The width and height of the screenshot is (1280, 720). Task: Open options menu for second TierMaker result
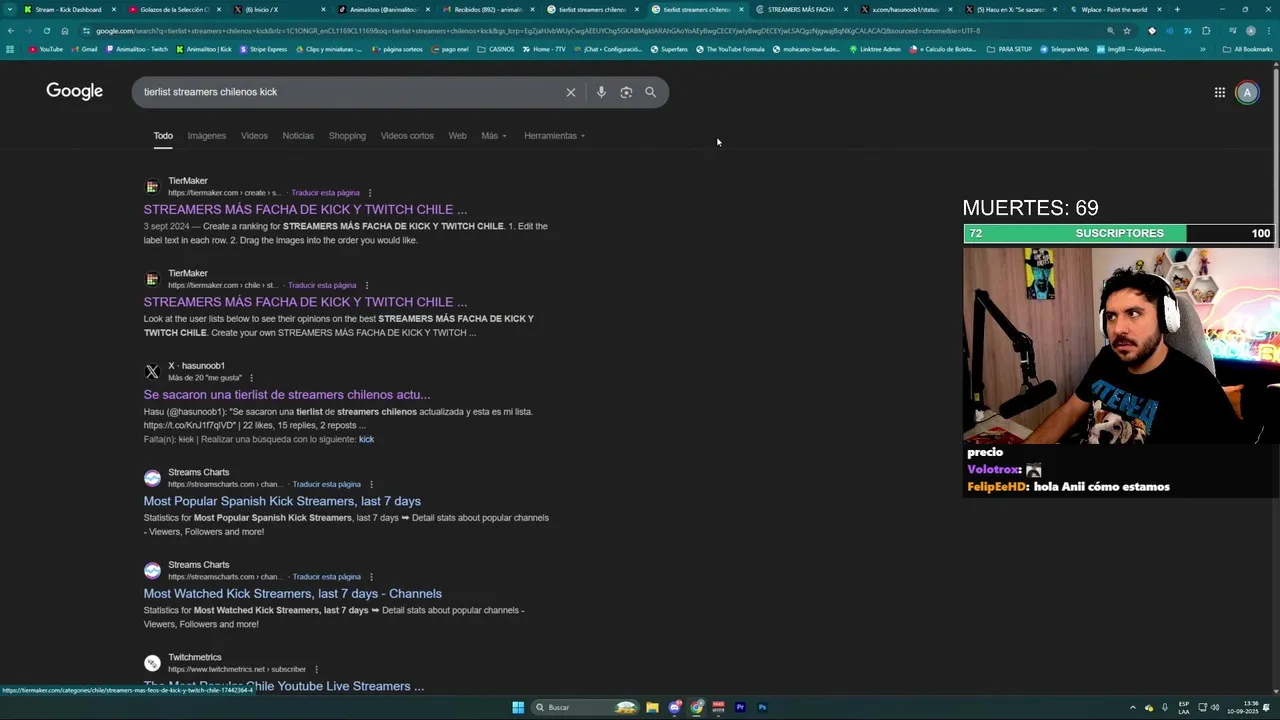tap(367, 285)
